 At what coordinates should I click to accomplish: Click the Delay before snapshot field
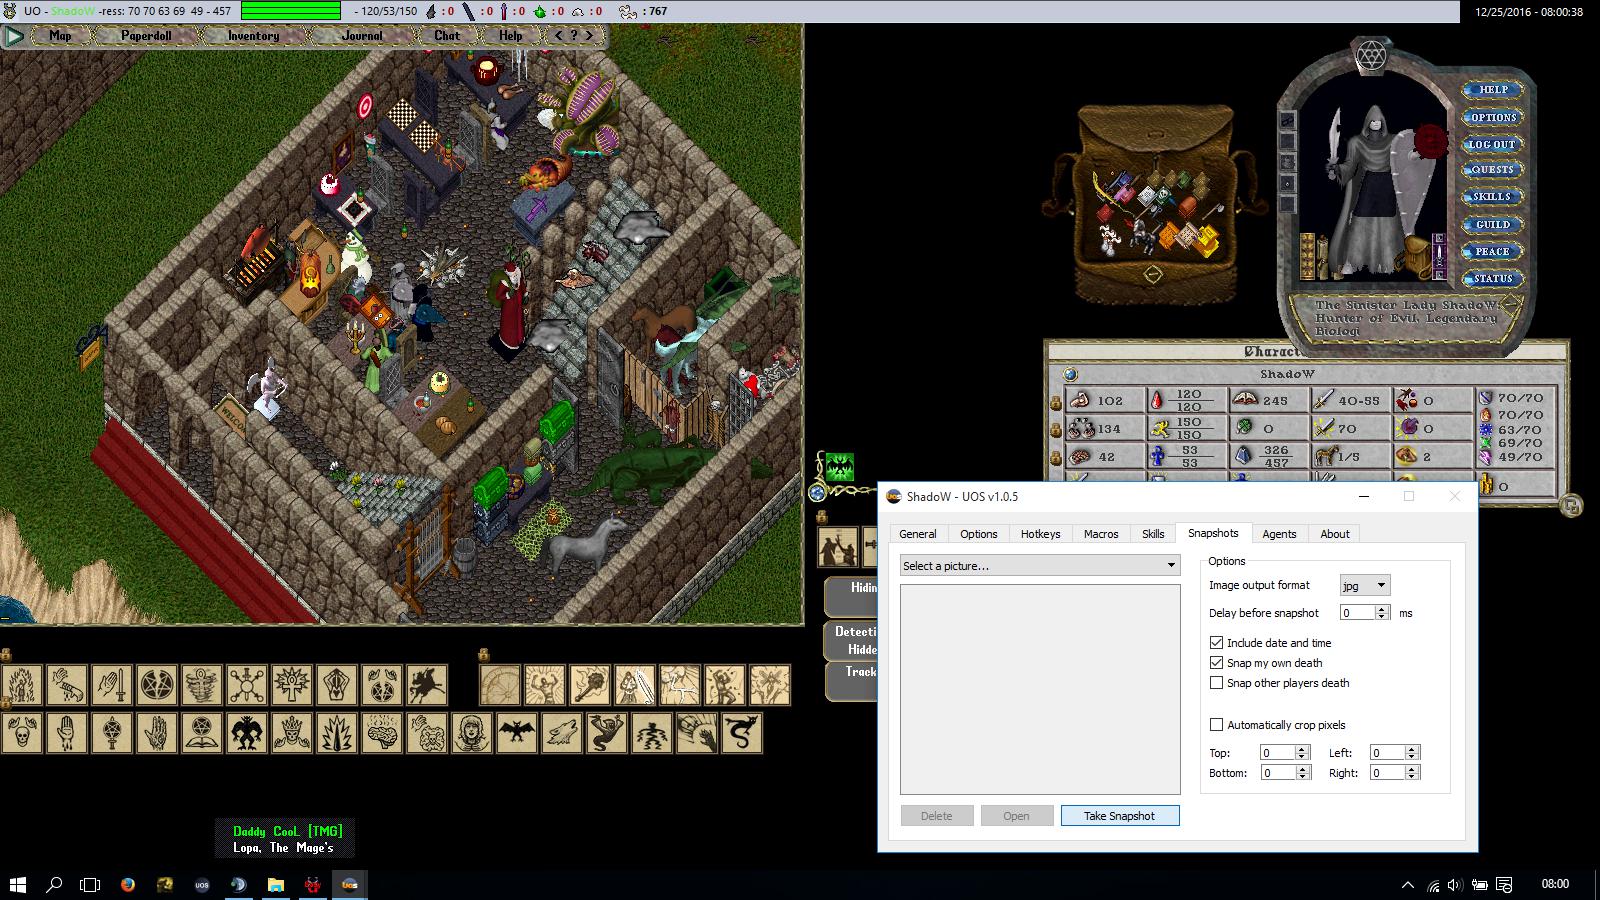1357,613
